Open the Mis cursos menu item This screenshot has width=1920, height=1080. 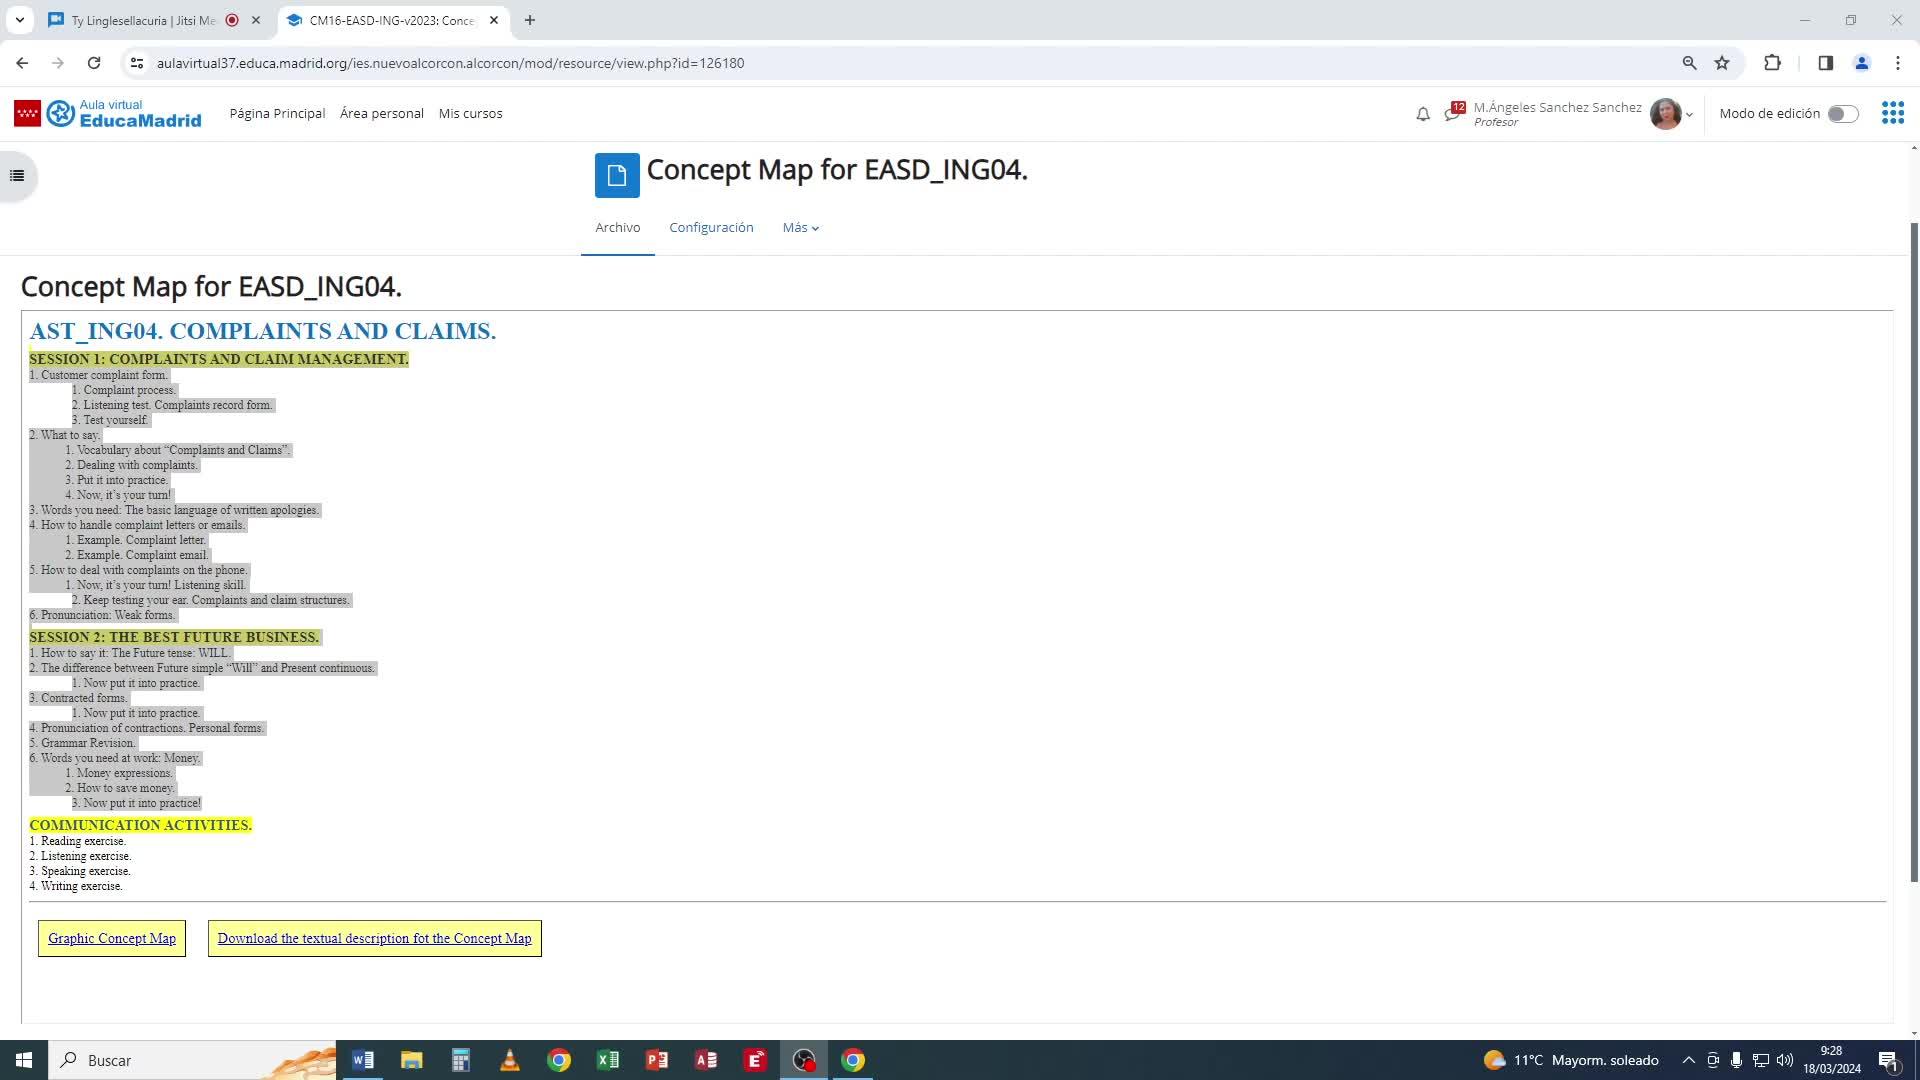(x=470, y=114)
